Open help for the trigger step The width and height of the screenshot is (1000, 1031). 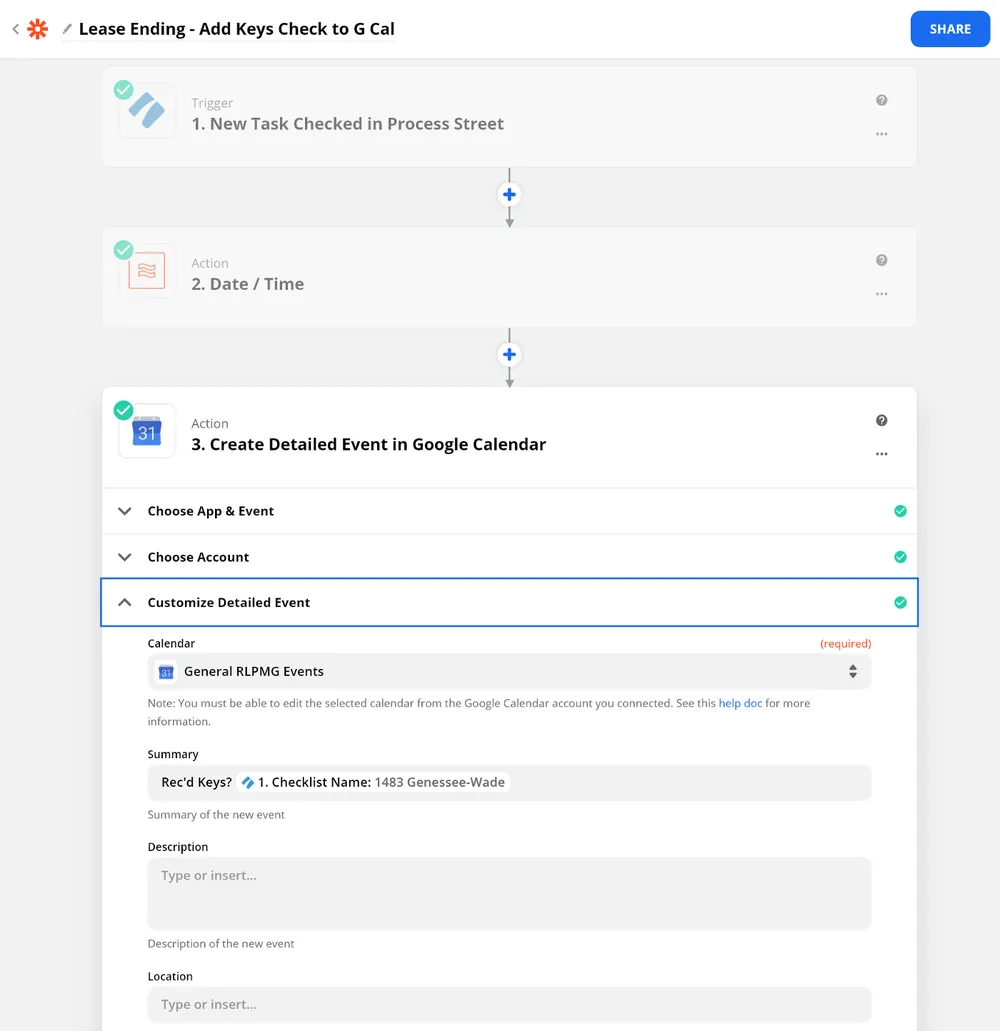point(882,100)
